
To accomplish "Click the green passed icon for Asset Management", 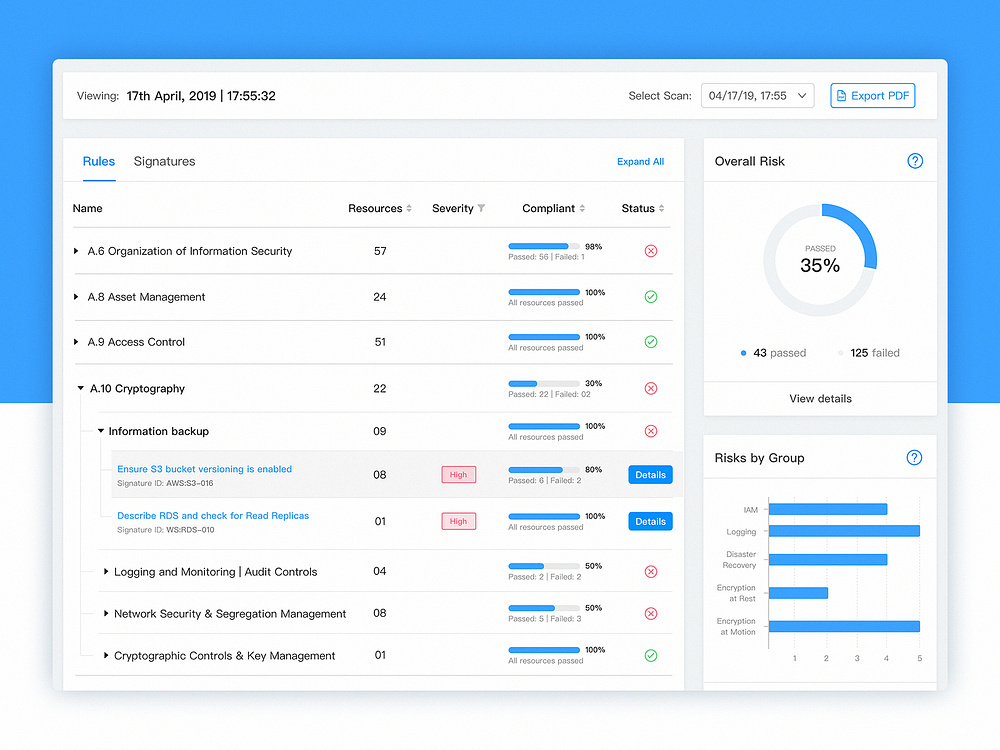I will click(x=651, y=297).
